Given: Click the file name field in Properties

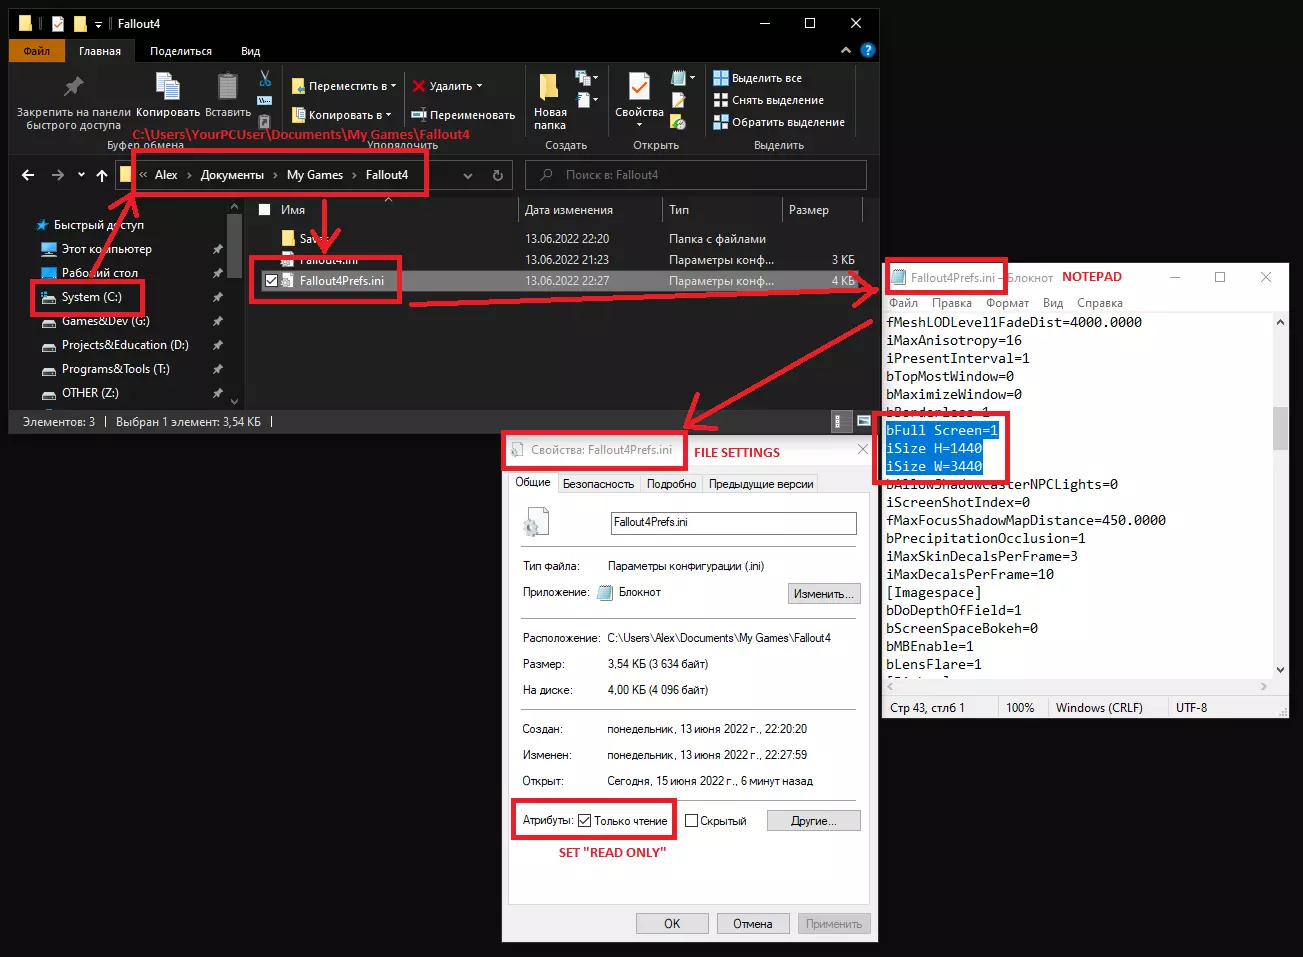Looking at the screenshot, I should click(x=734, y=523).
